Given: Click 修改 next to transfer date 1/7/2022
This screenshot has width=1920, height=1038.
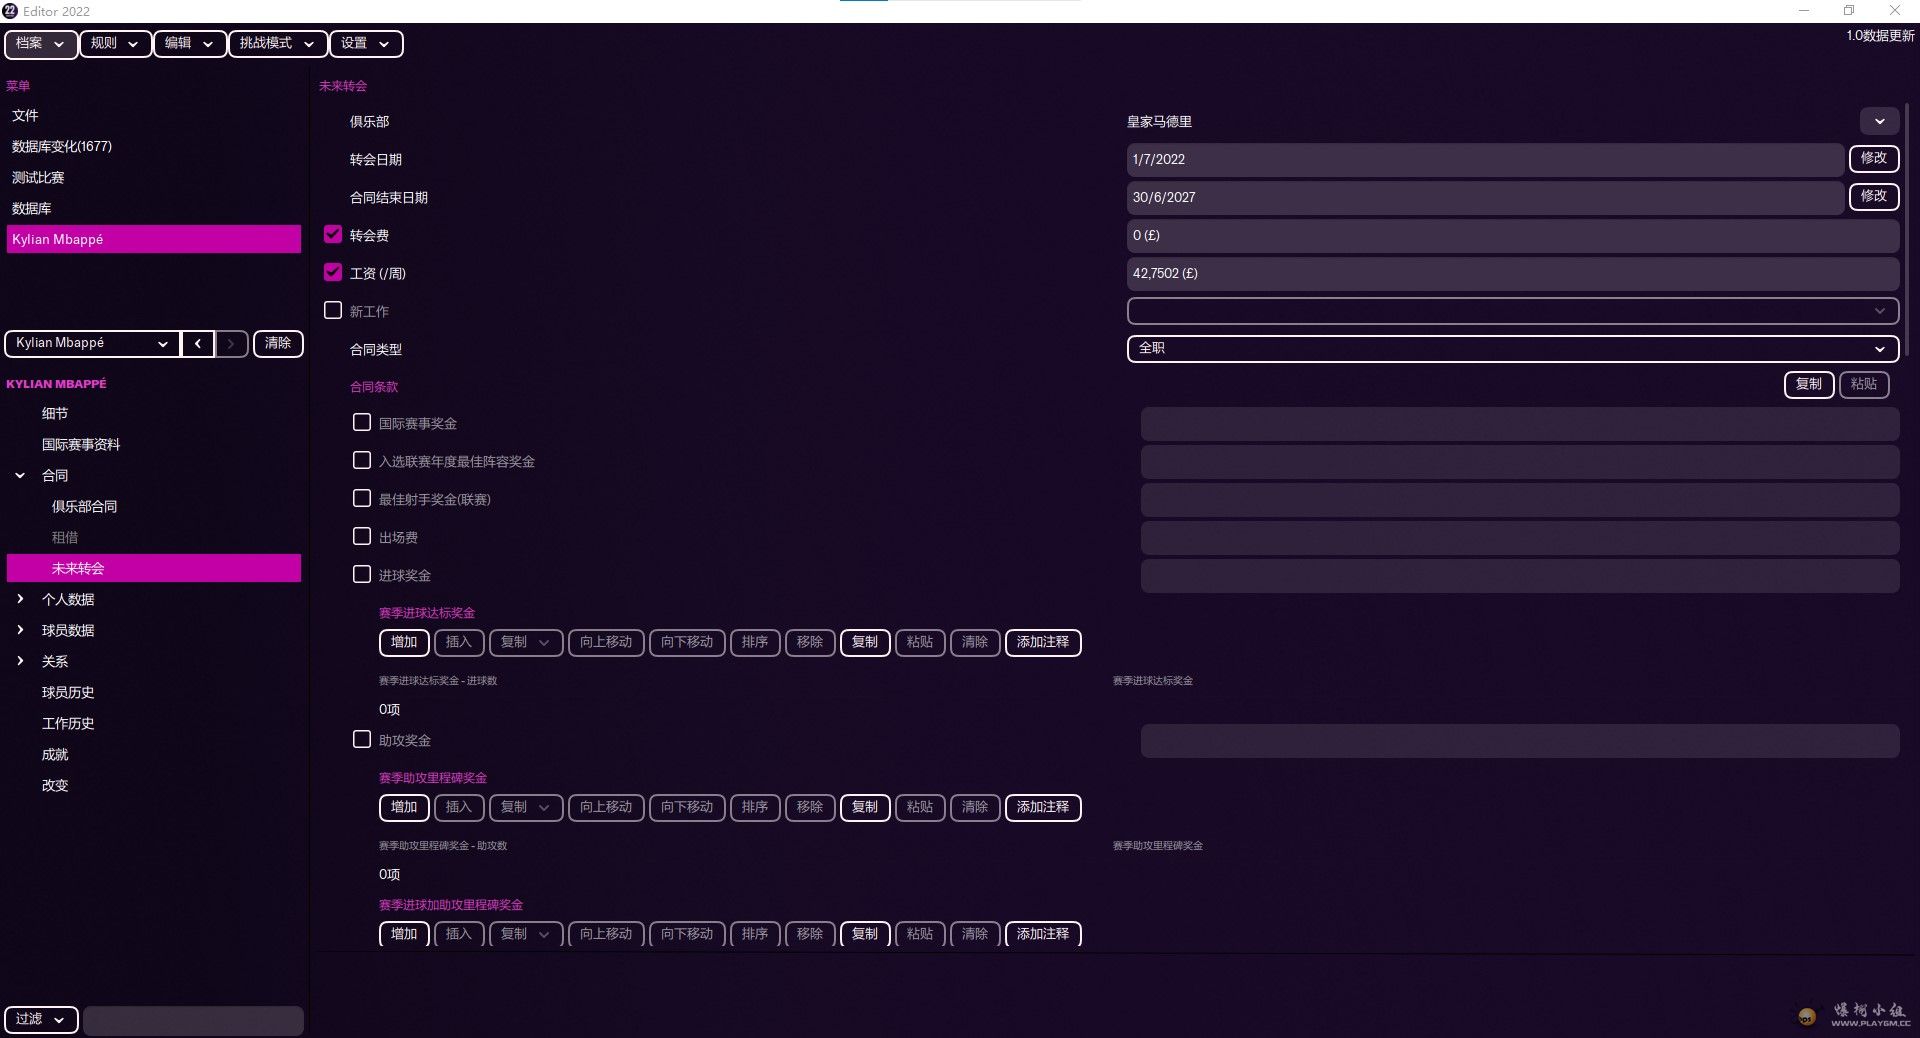Looking at the screenshot, I should click(1873, 159).
